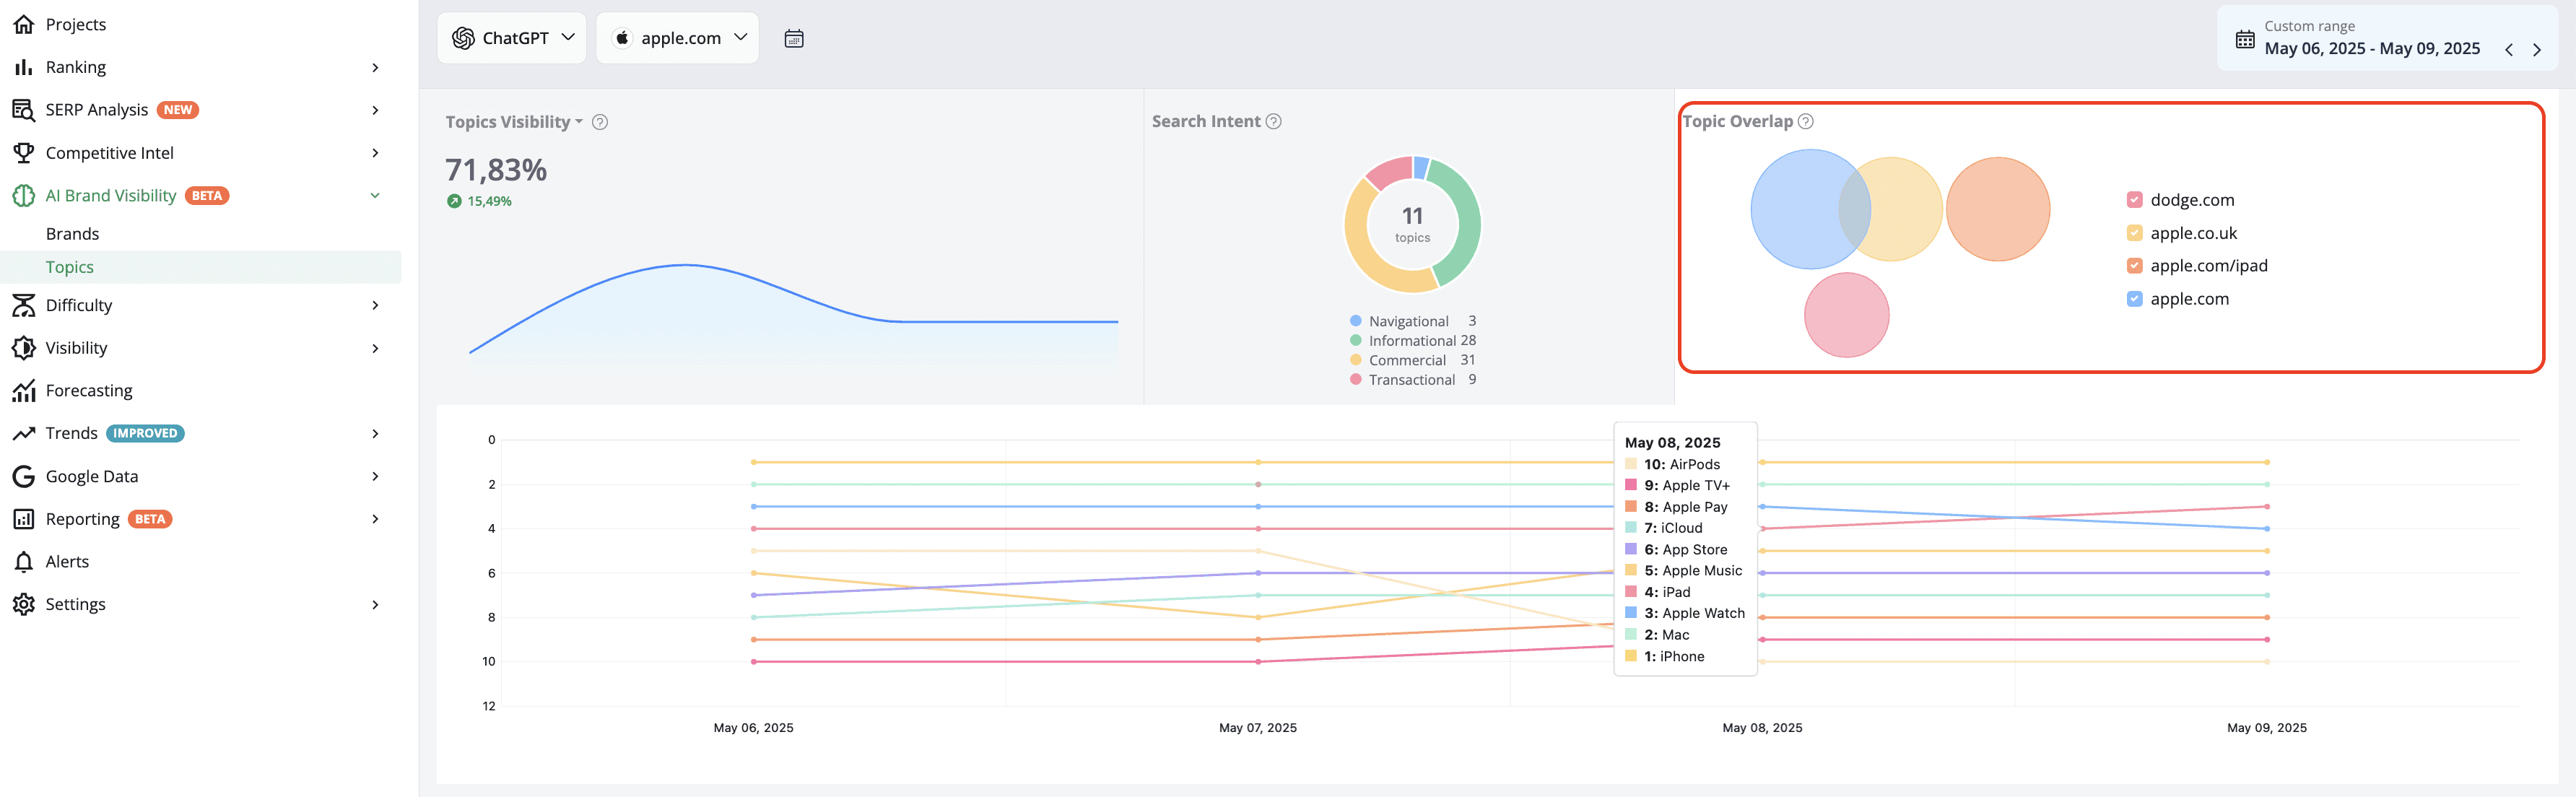
Task: Click green growth arrow next to 15,49%
Action: 454,201
